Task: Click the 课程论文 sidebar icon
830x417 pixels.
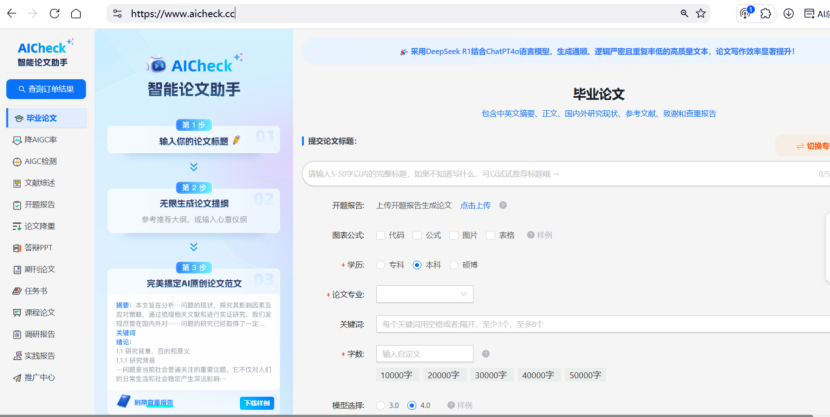Action: (16, 313)
